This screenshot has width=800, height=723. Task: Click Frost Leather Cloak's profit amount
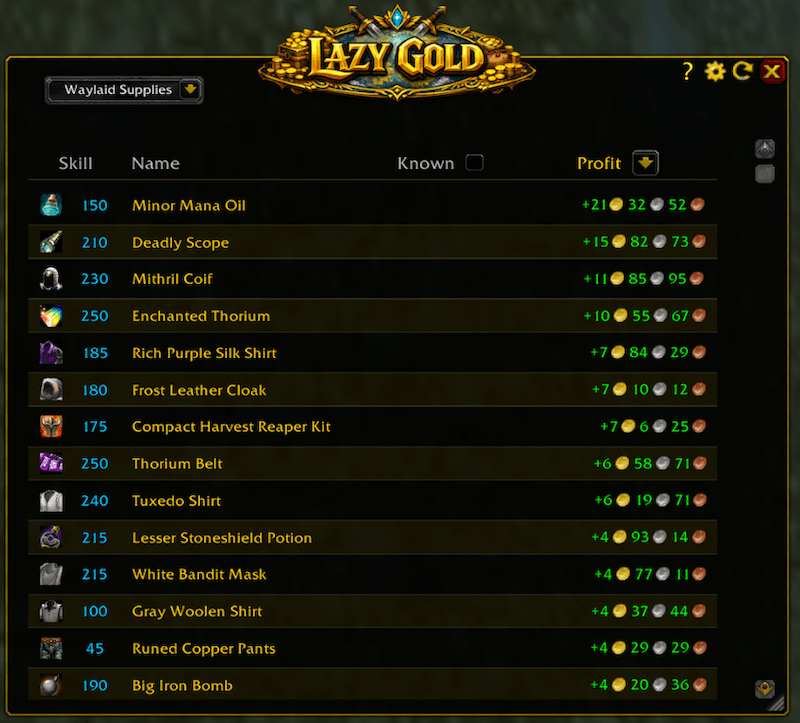pos(648,389)
